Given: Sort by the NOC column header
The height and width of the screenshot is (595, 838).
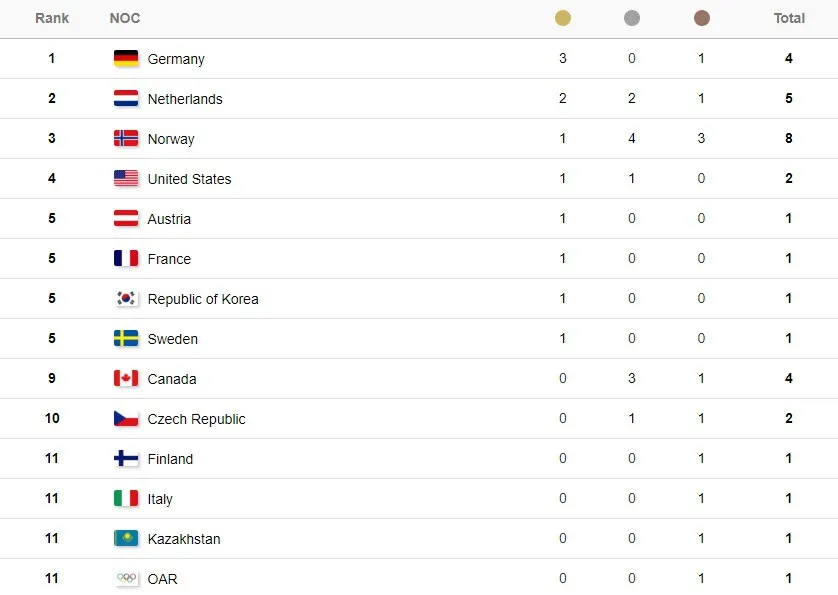Looking at the screenshot, I should click(125, 18).
